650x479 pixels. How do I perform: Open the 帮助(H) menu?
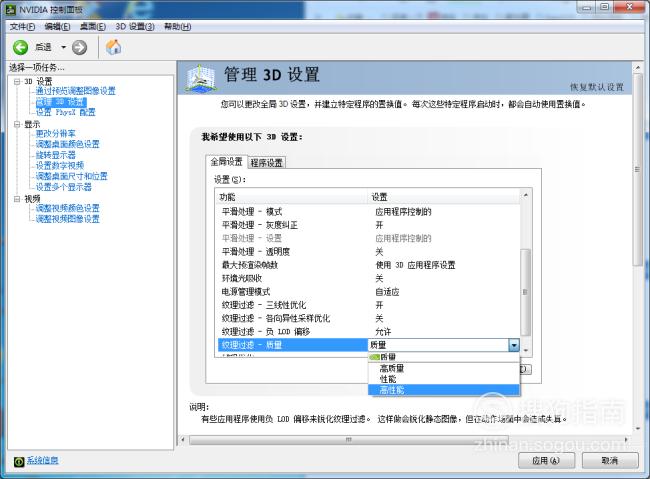point(177,27)
